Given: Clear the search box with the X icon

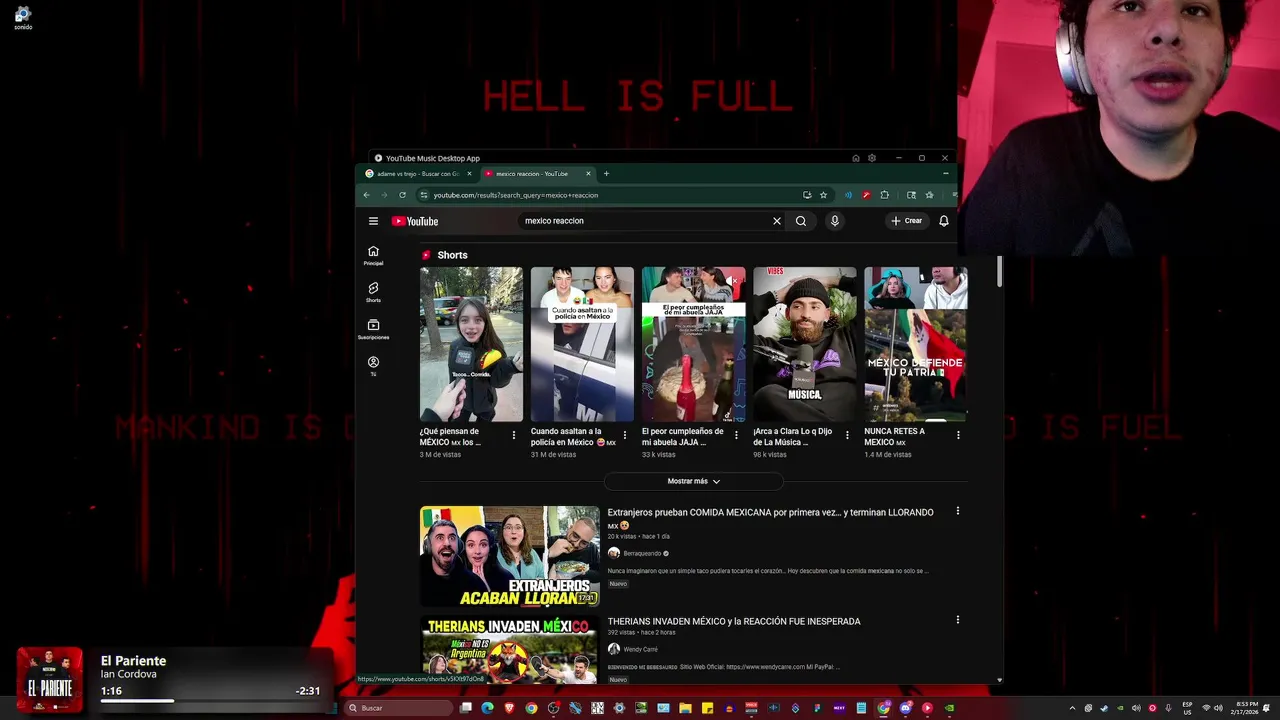Looking at the screenshot, I should (776, 221).
